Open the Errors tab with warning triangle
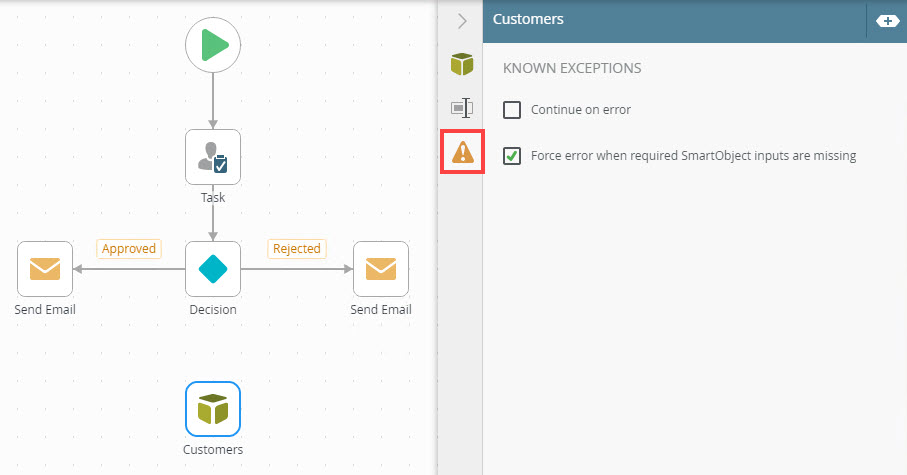 click(462, 152)
